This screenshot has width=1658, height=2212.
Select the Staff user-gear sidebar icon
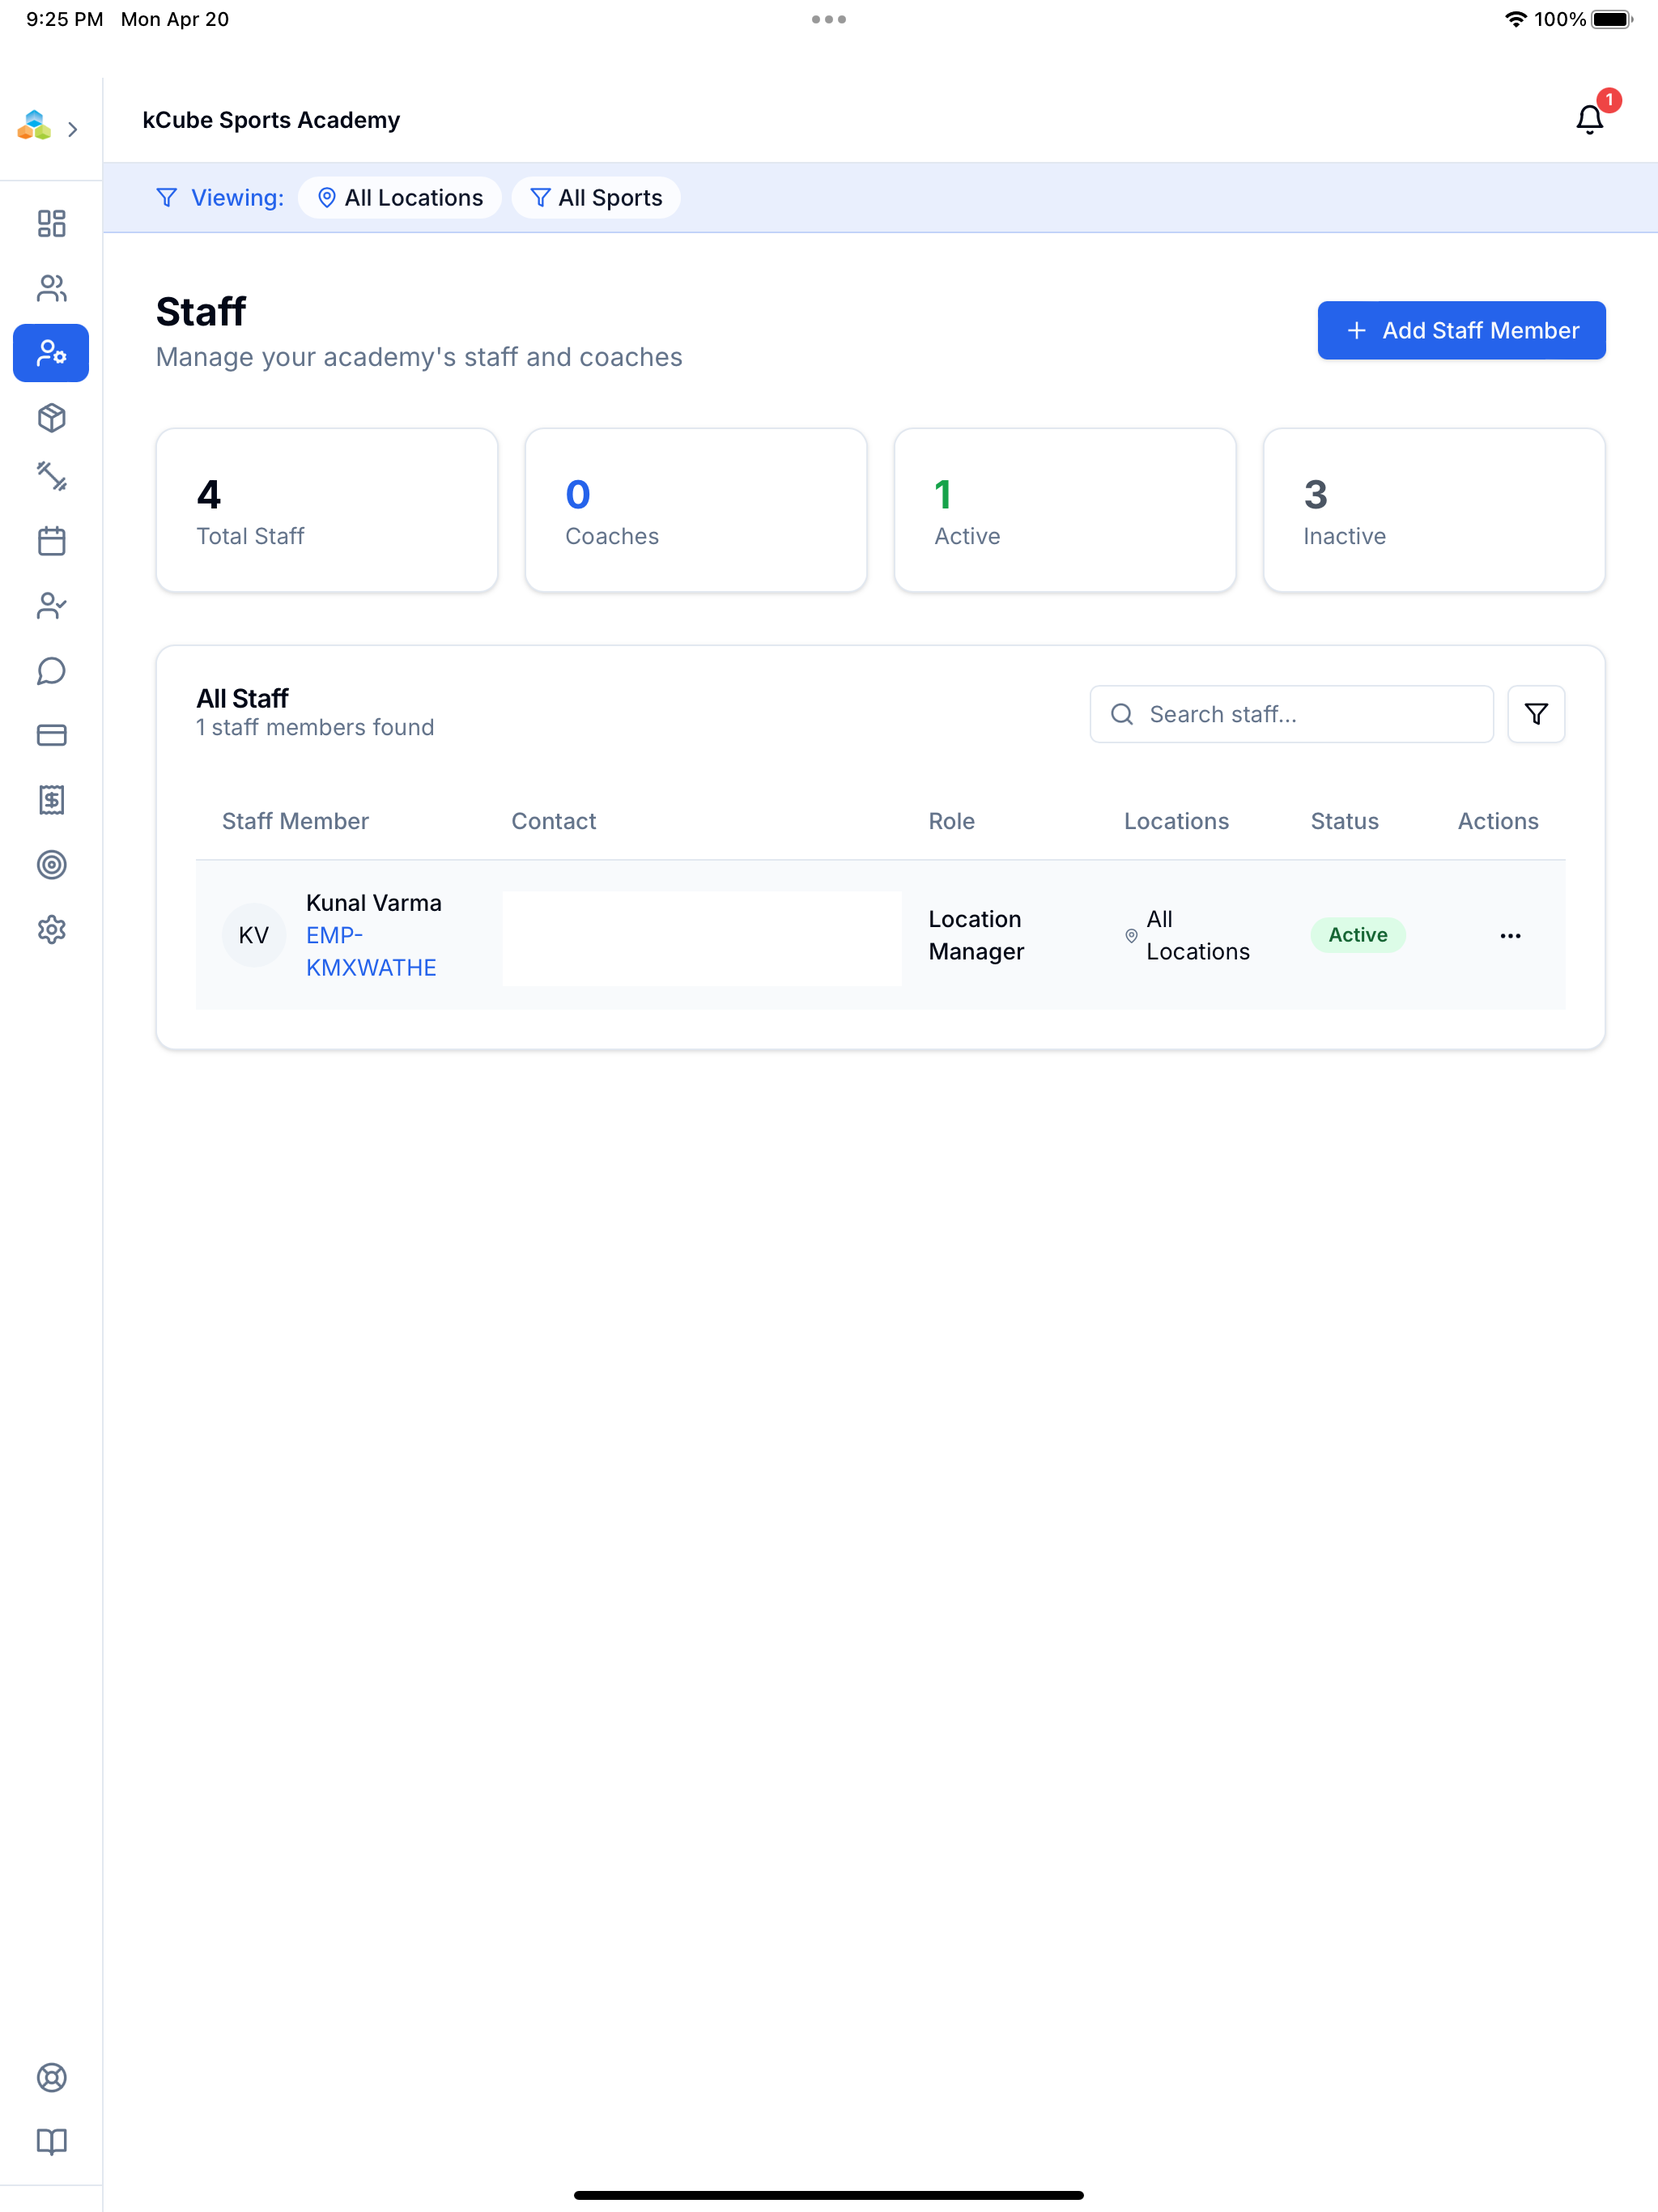coord(51,353)
